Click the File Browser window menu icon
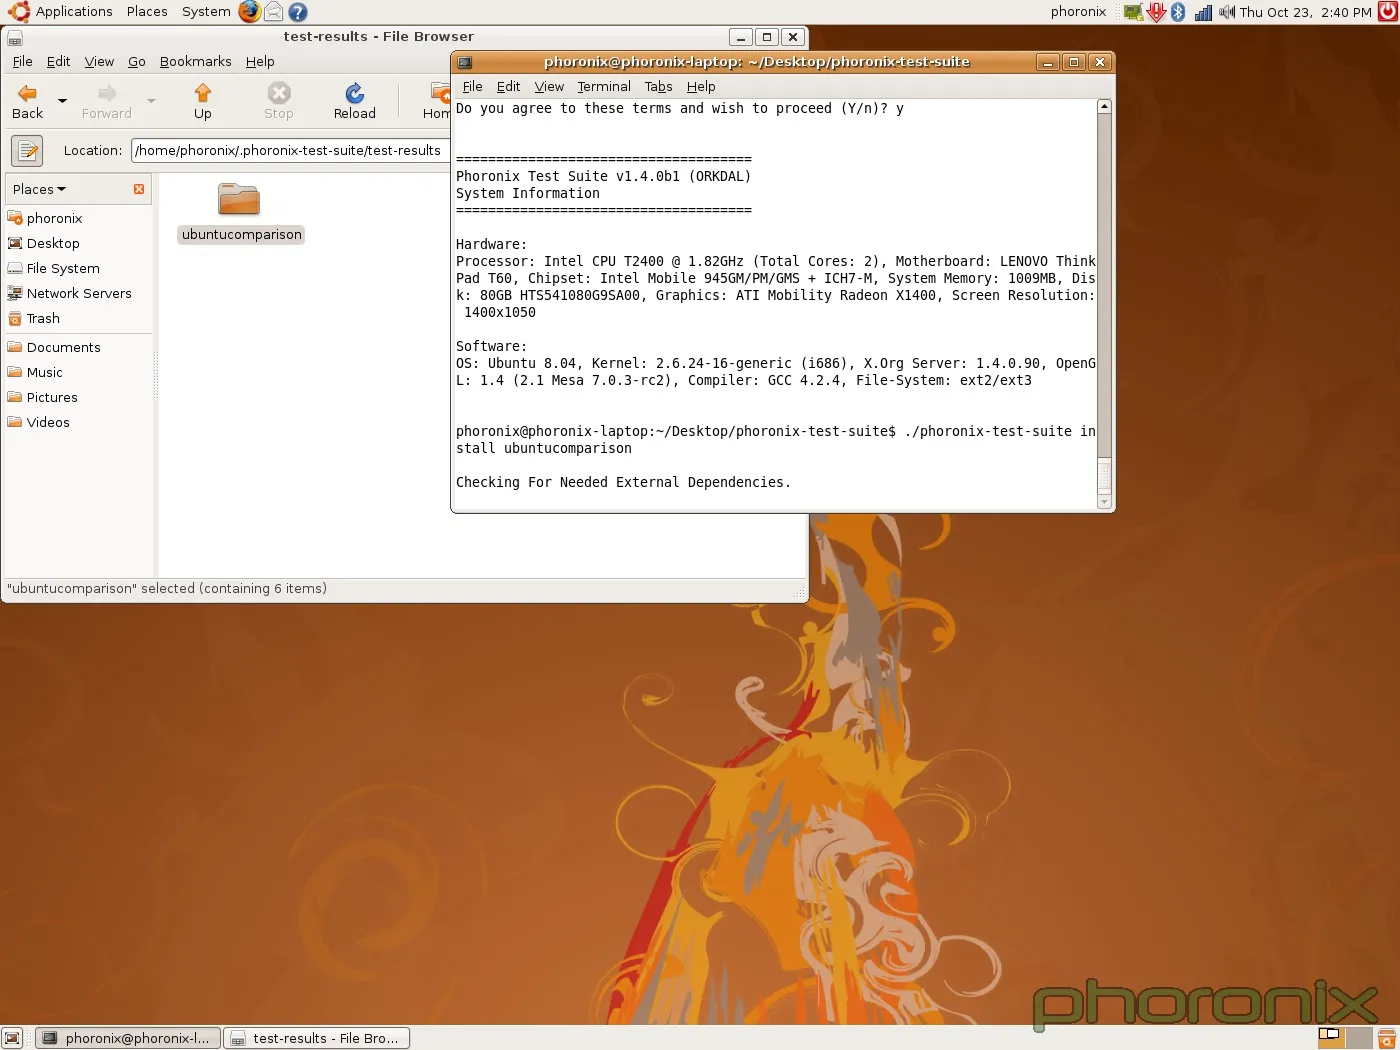Image resolution: width=1400 pixels, height=1050 pixels. point(14,38)
